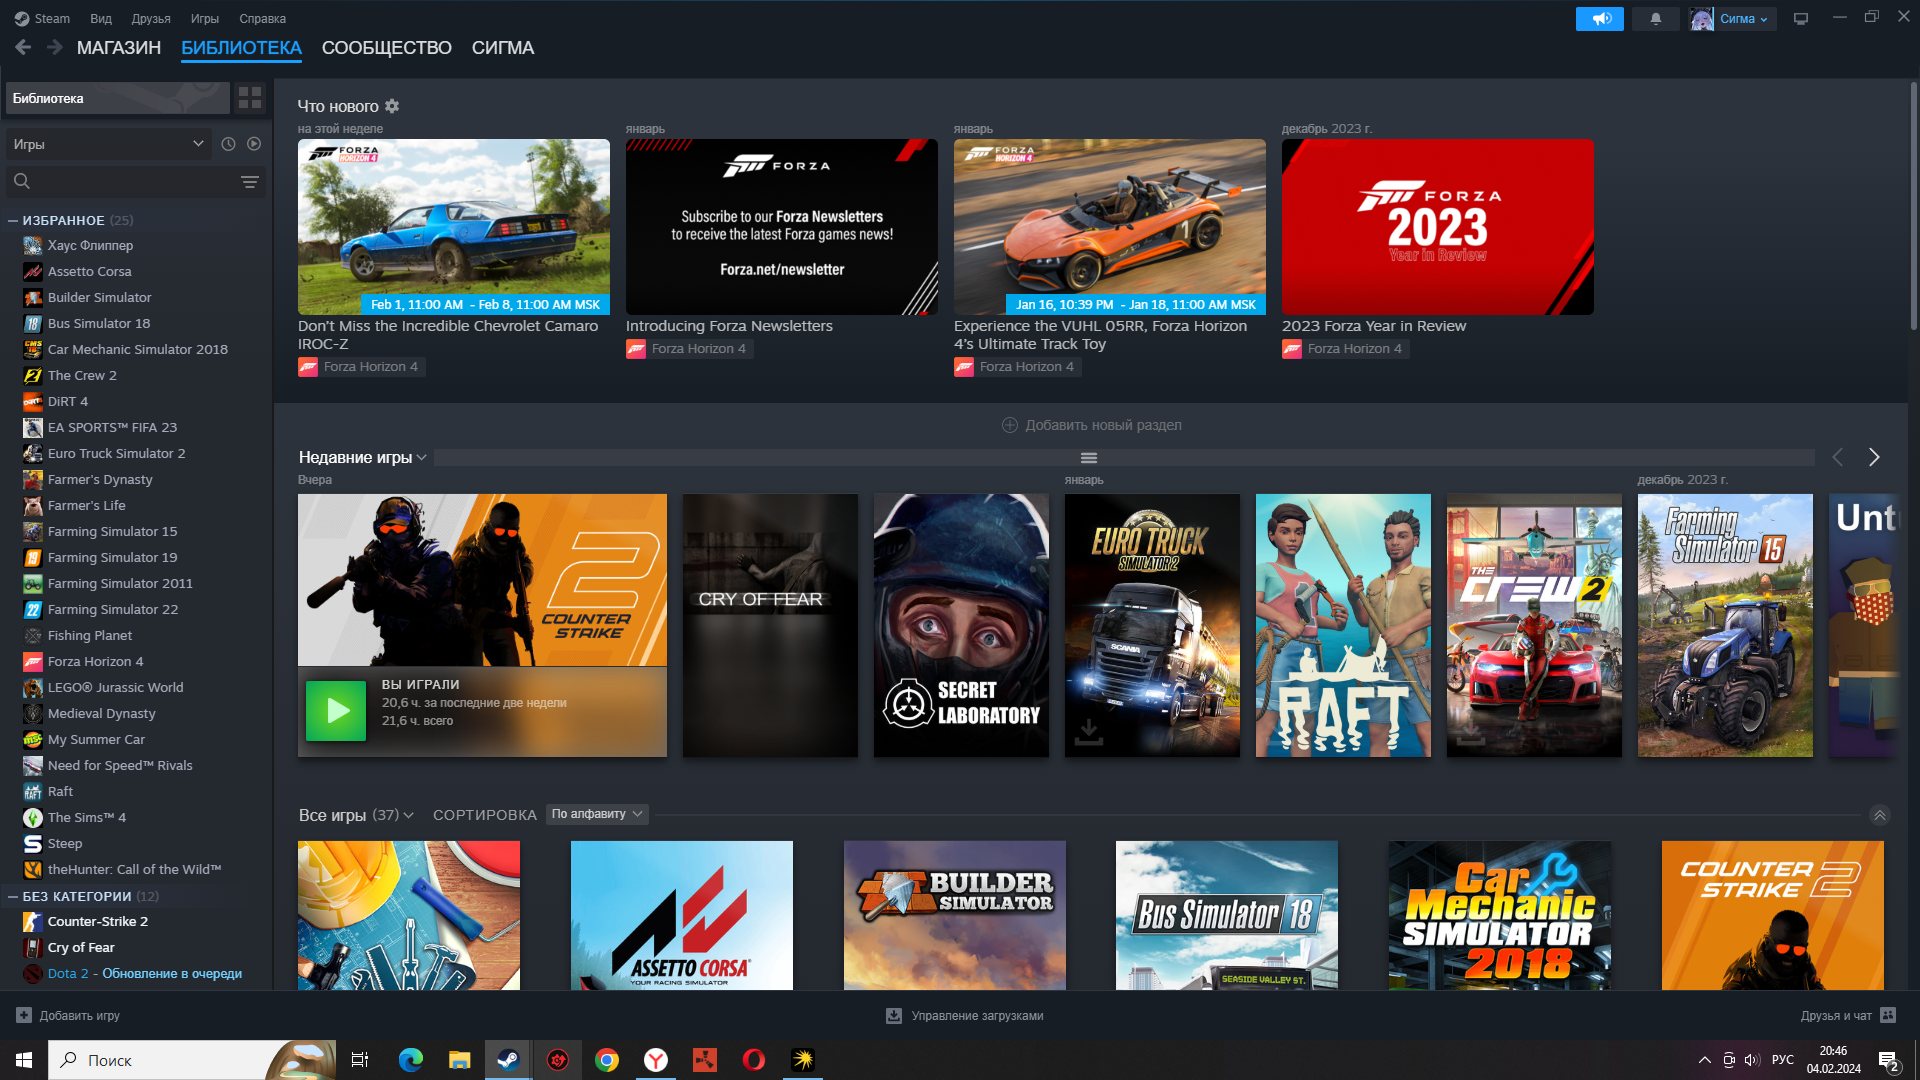The height and width of the screenshot is (1080, 1920).
Task: Click the Euro Truck Simulator 2 download icon
Action: (x=1089, y=733)
